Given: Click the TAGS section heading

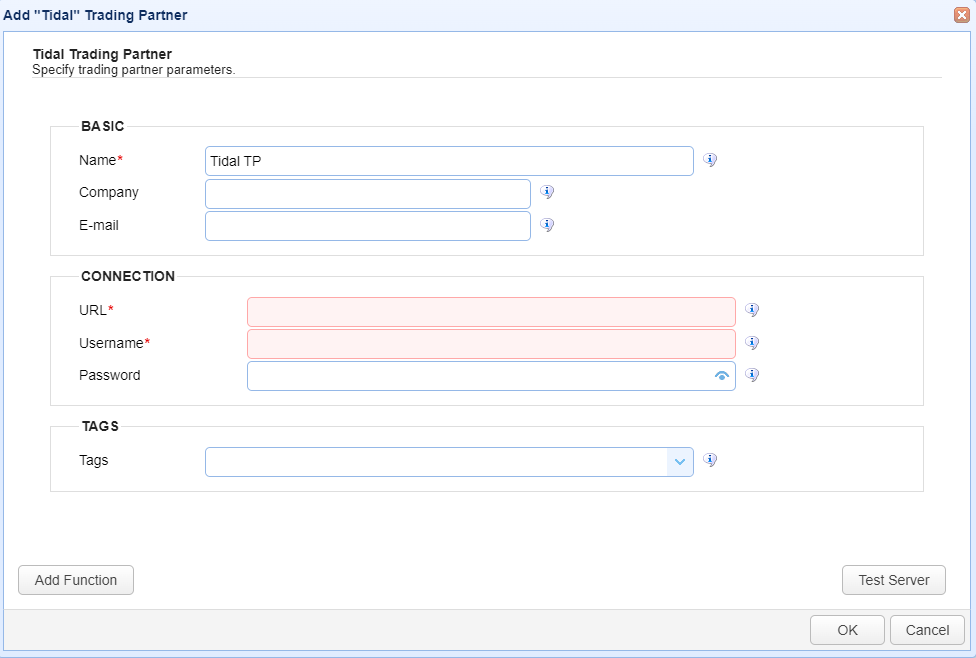Looking at the screenshot, I should coord(100,426).
